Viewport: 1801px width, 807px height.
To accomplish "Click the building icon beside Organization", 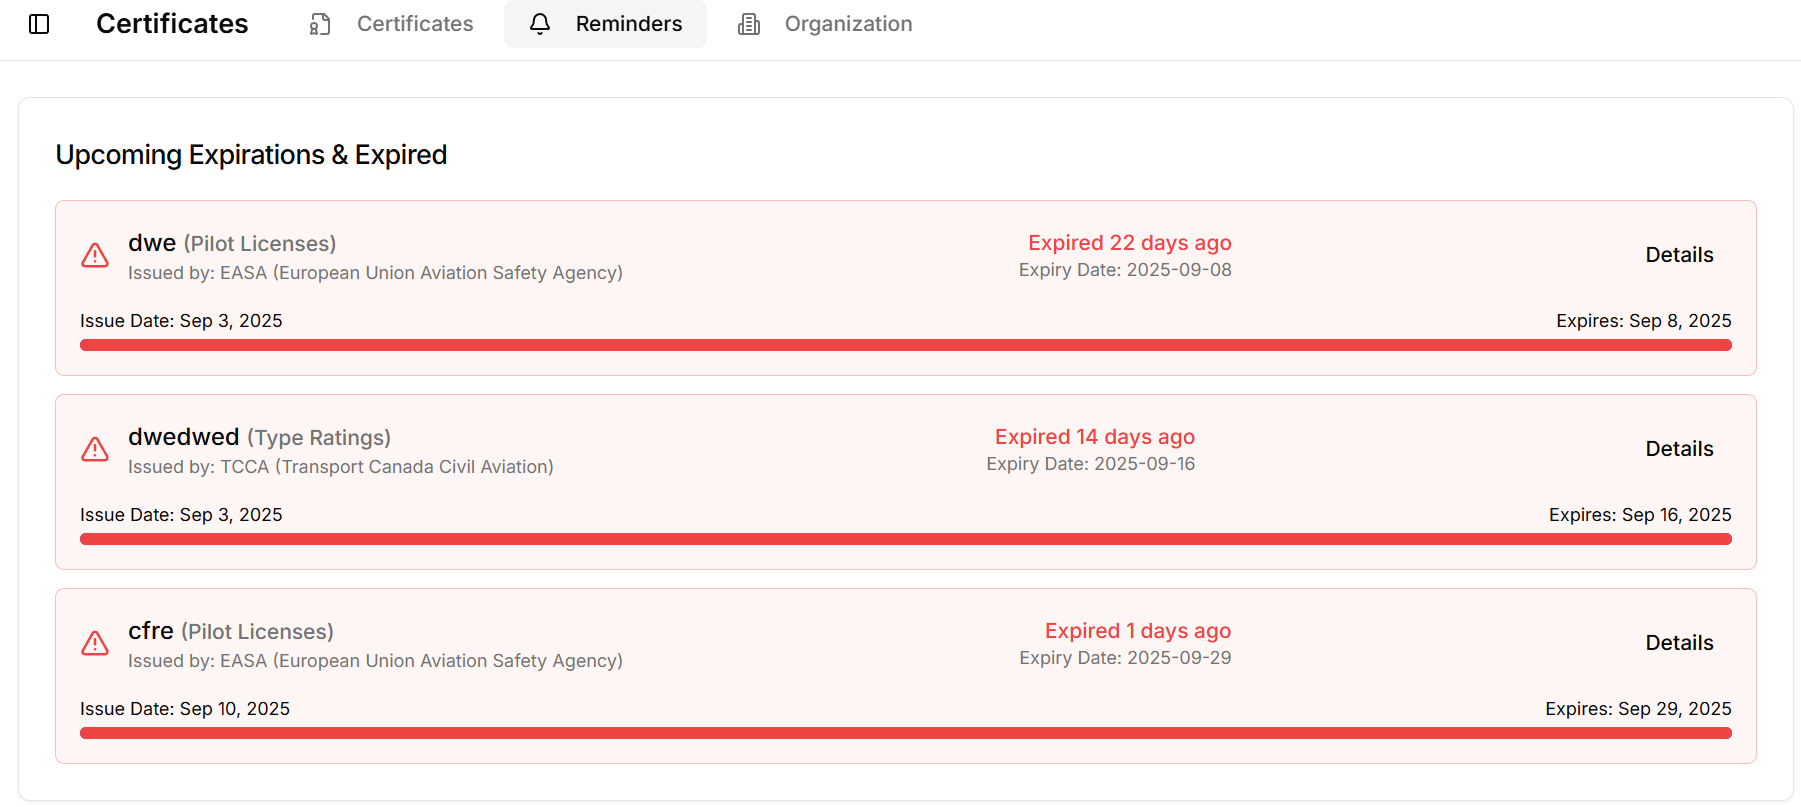I will [749, 24].
